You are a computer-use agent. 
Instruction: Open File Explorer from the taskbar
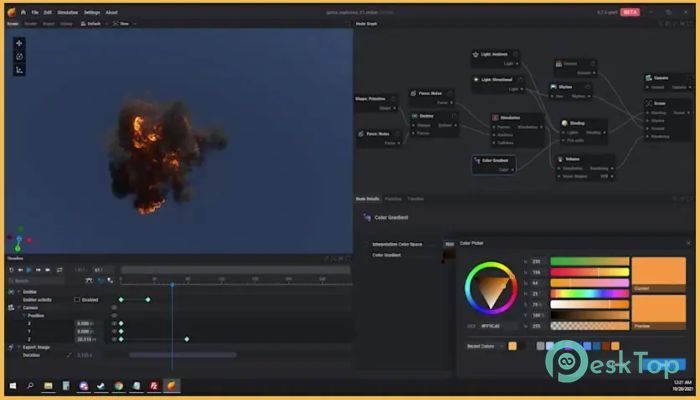tap(48, 386)
